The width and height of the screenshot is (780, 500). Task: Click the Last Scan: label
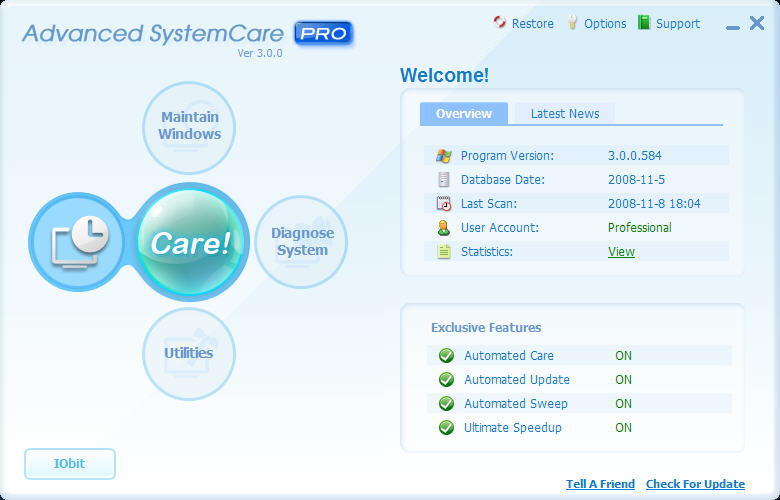coord(488,203)
